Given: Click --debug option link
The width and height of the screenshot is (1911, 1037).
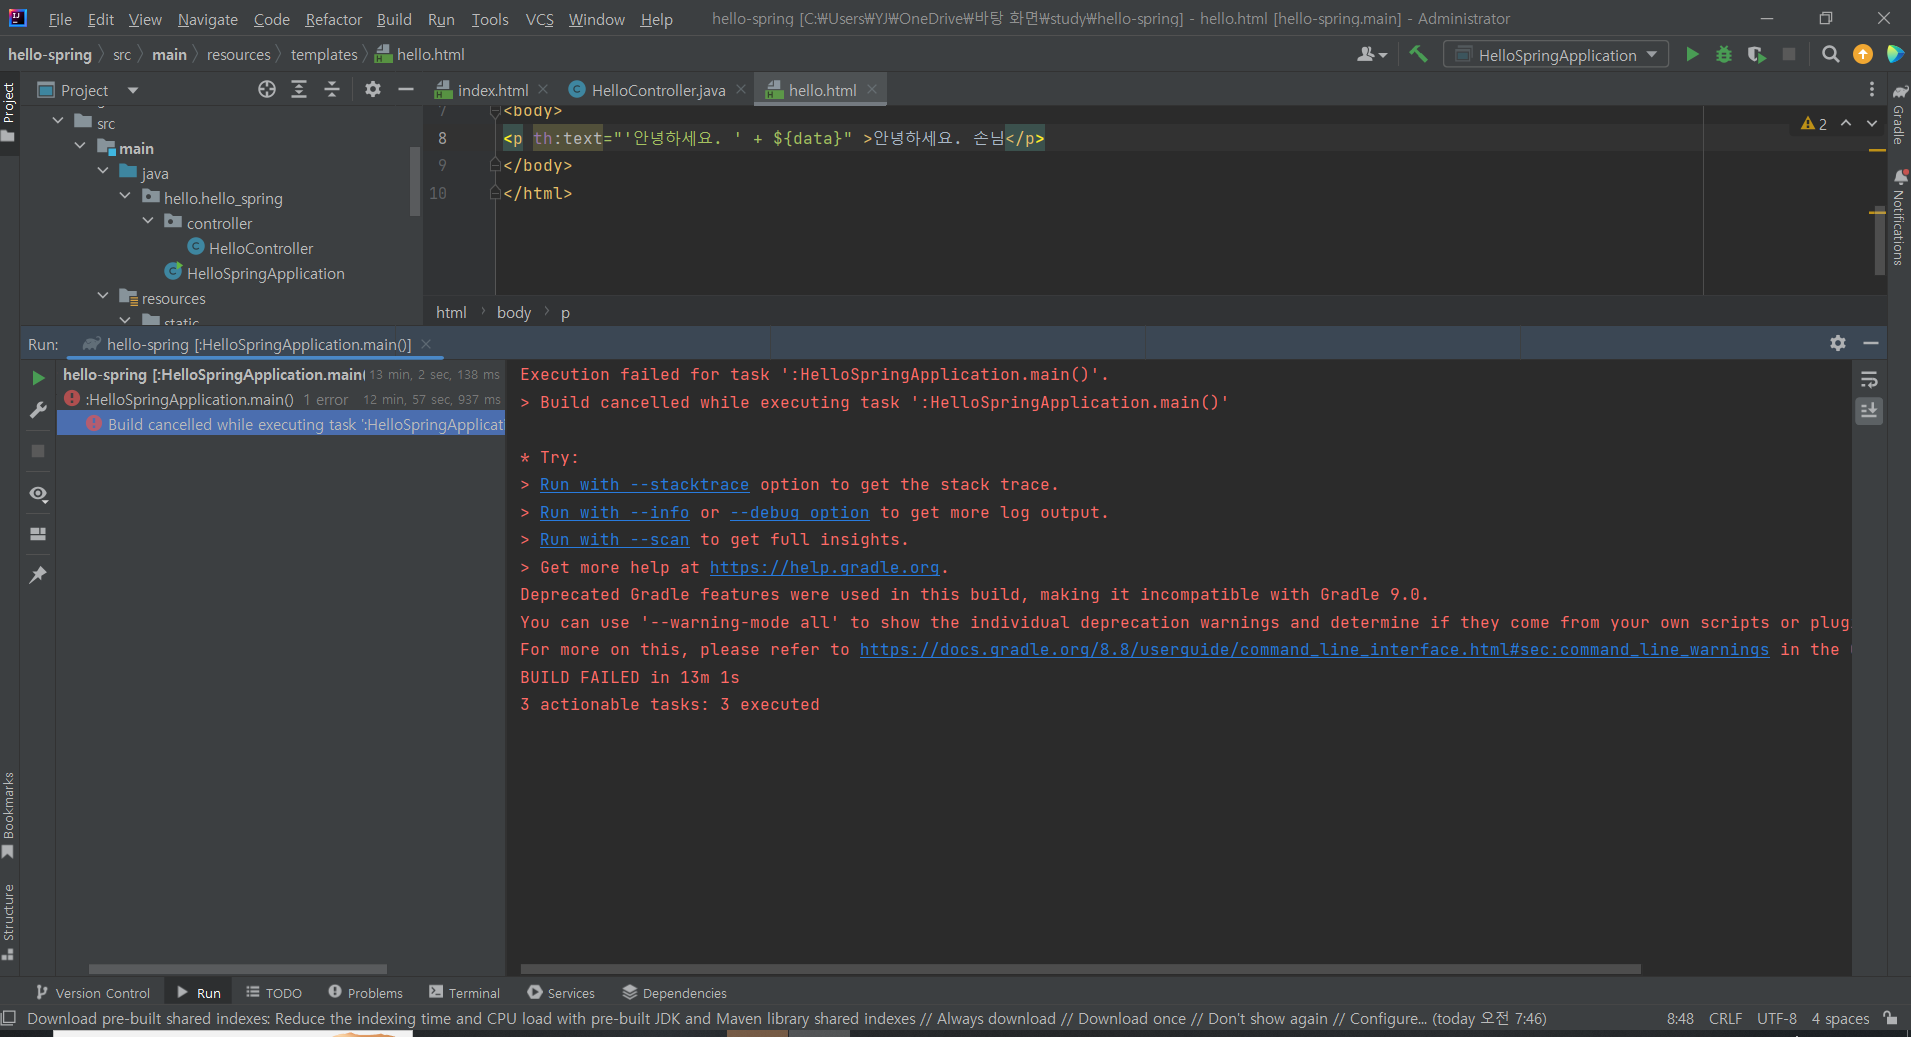Looking at the screenshot, I should point(799,513).
